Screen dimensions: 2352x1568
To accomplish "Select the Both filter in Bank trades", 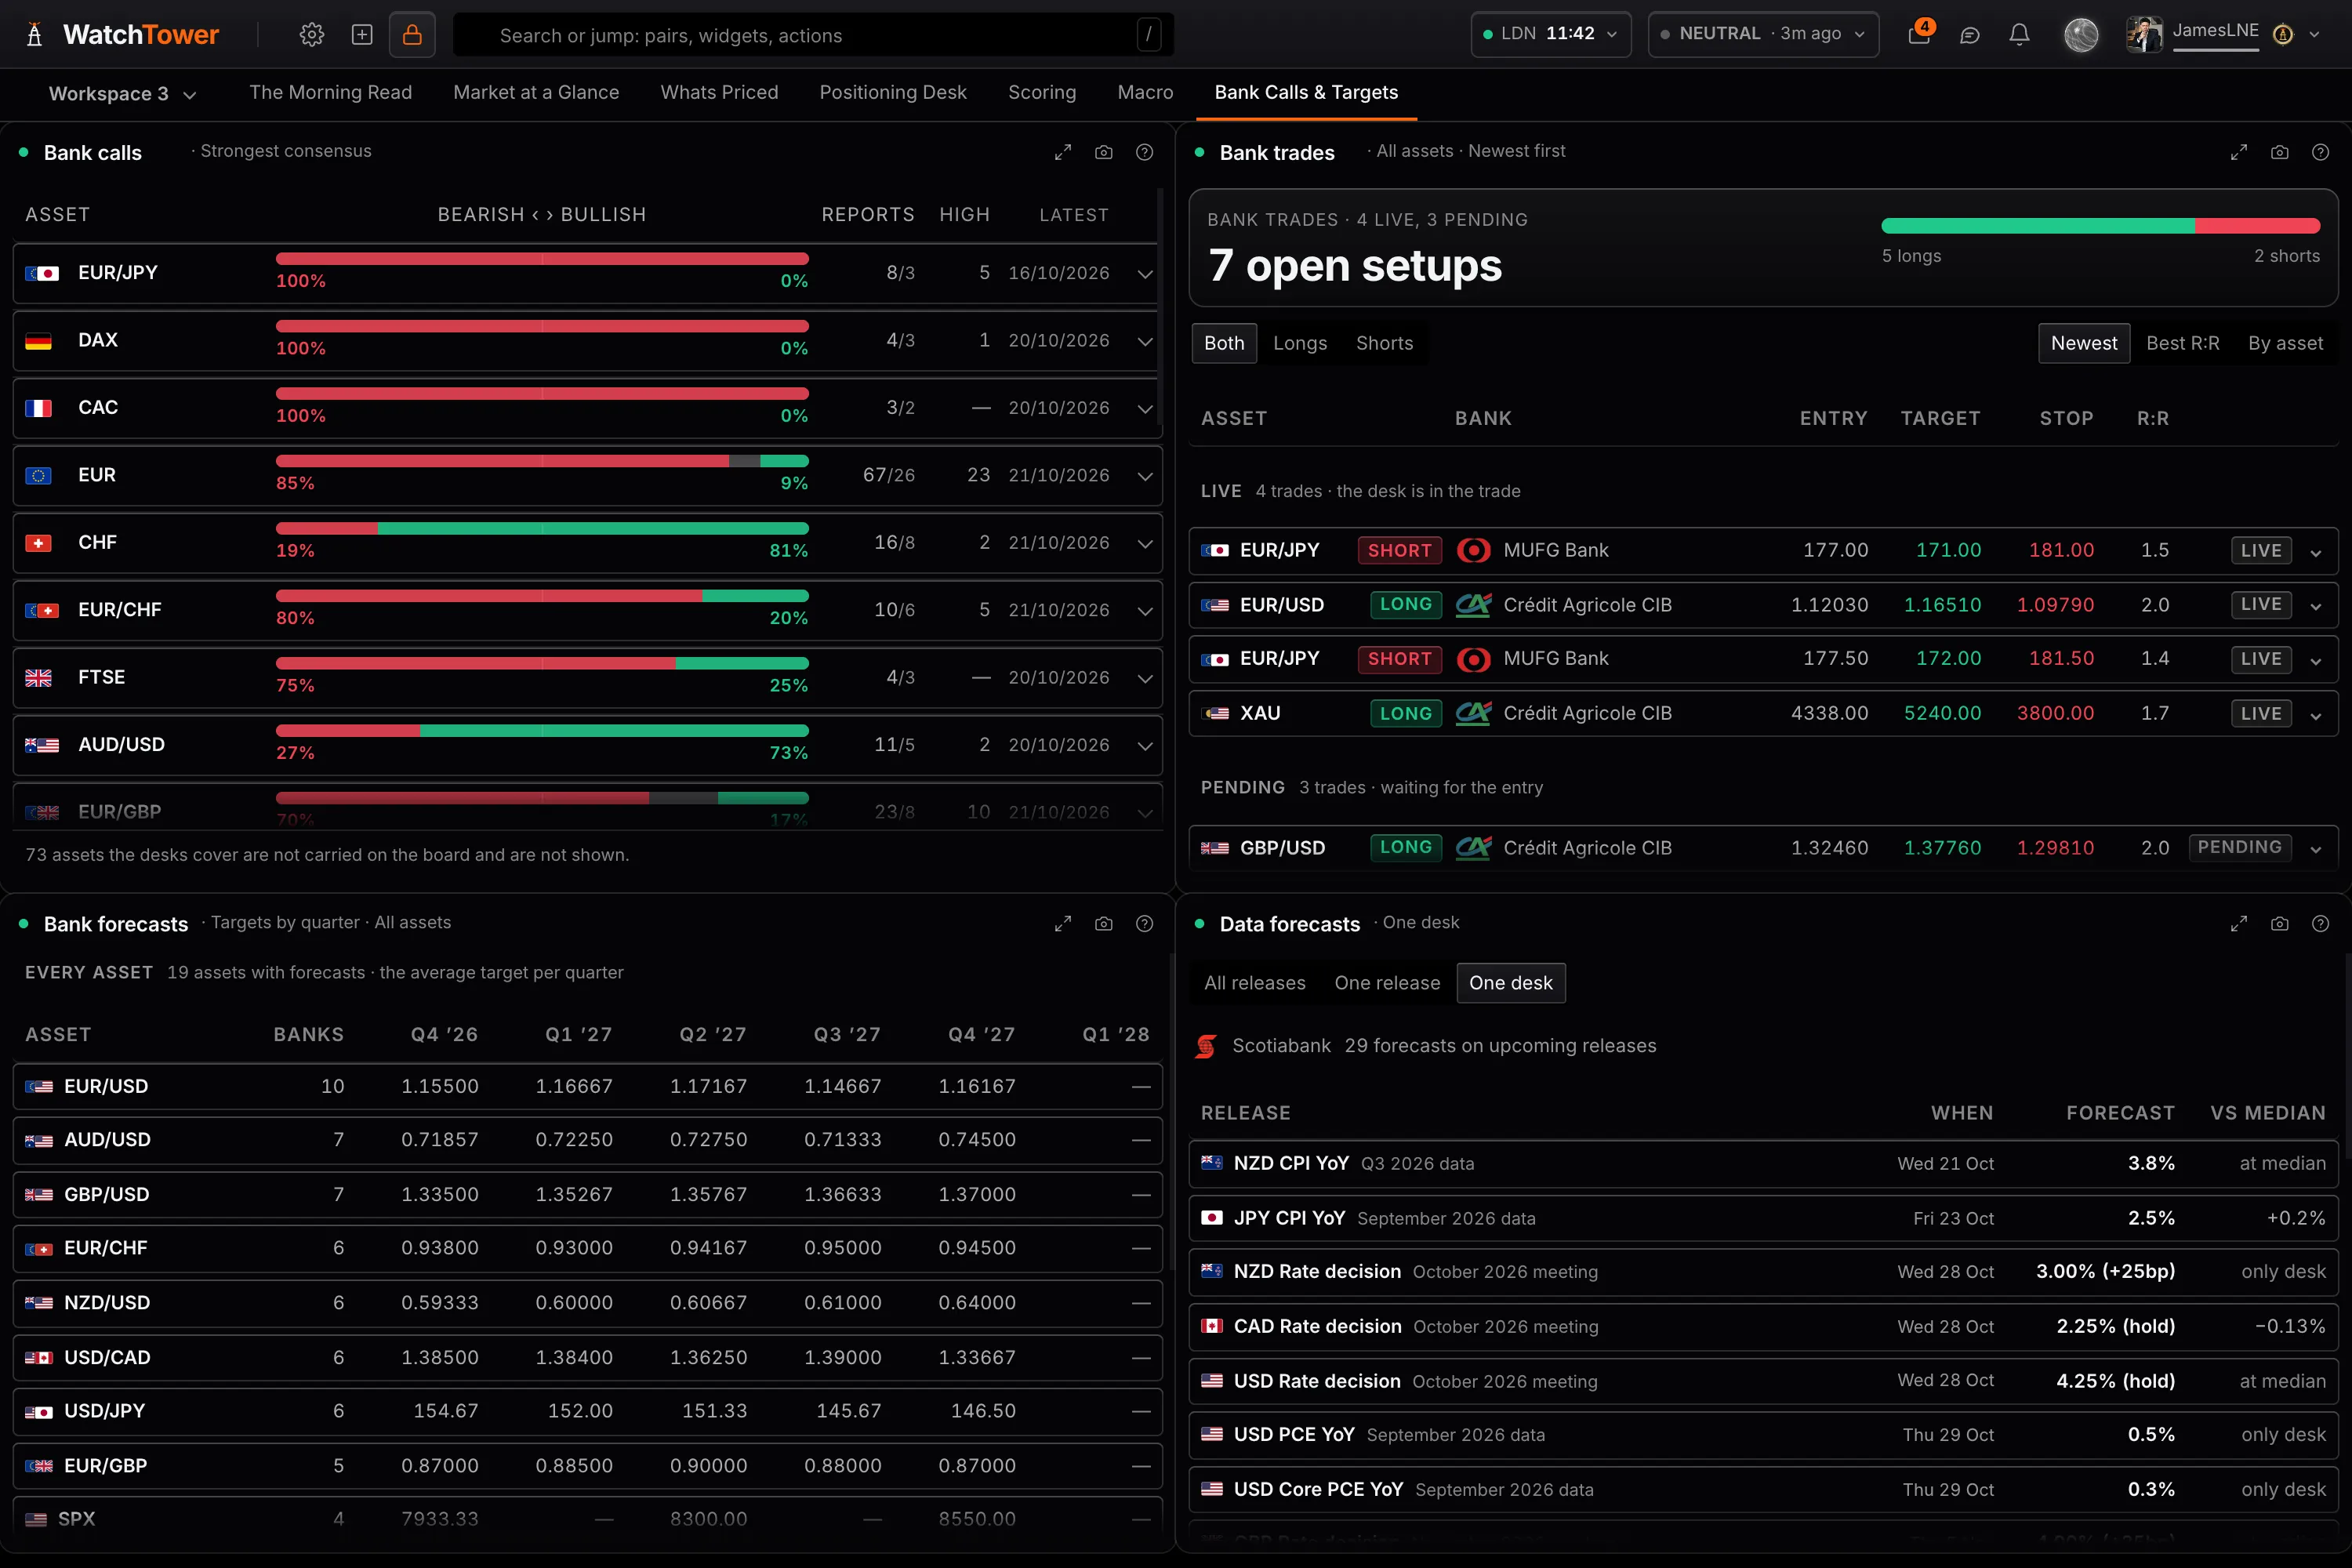I will [x=1224, y=343].
